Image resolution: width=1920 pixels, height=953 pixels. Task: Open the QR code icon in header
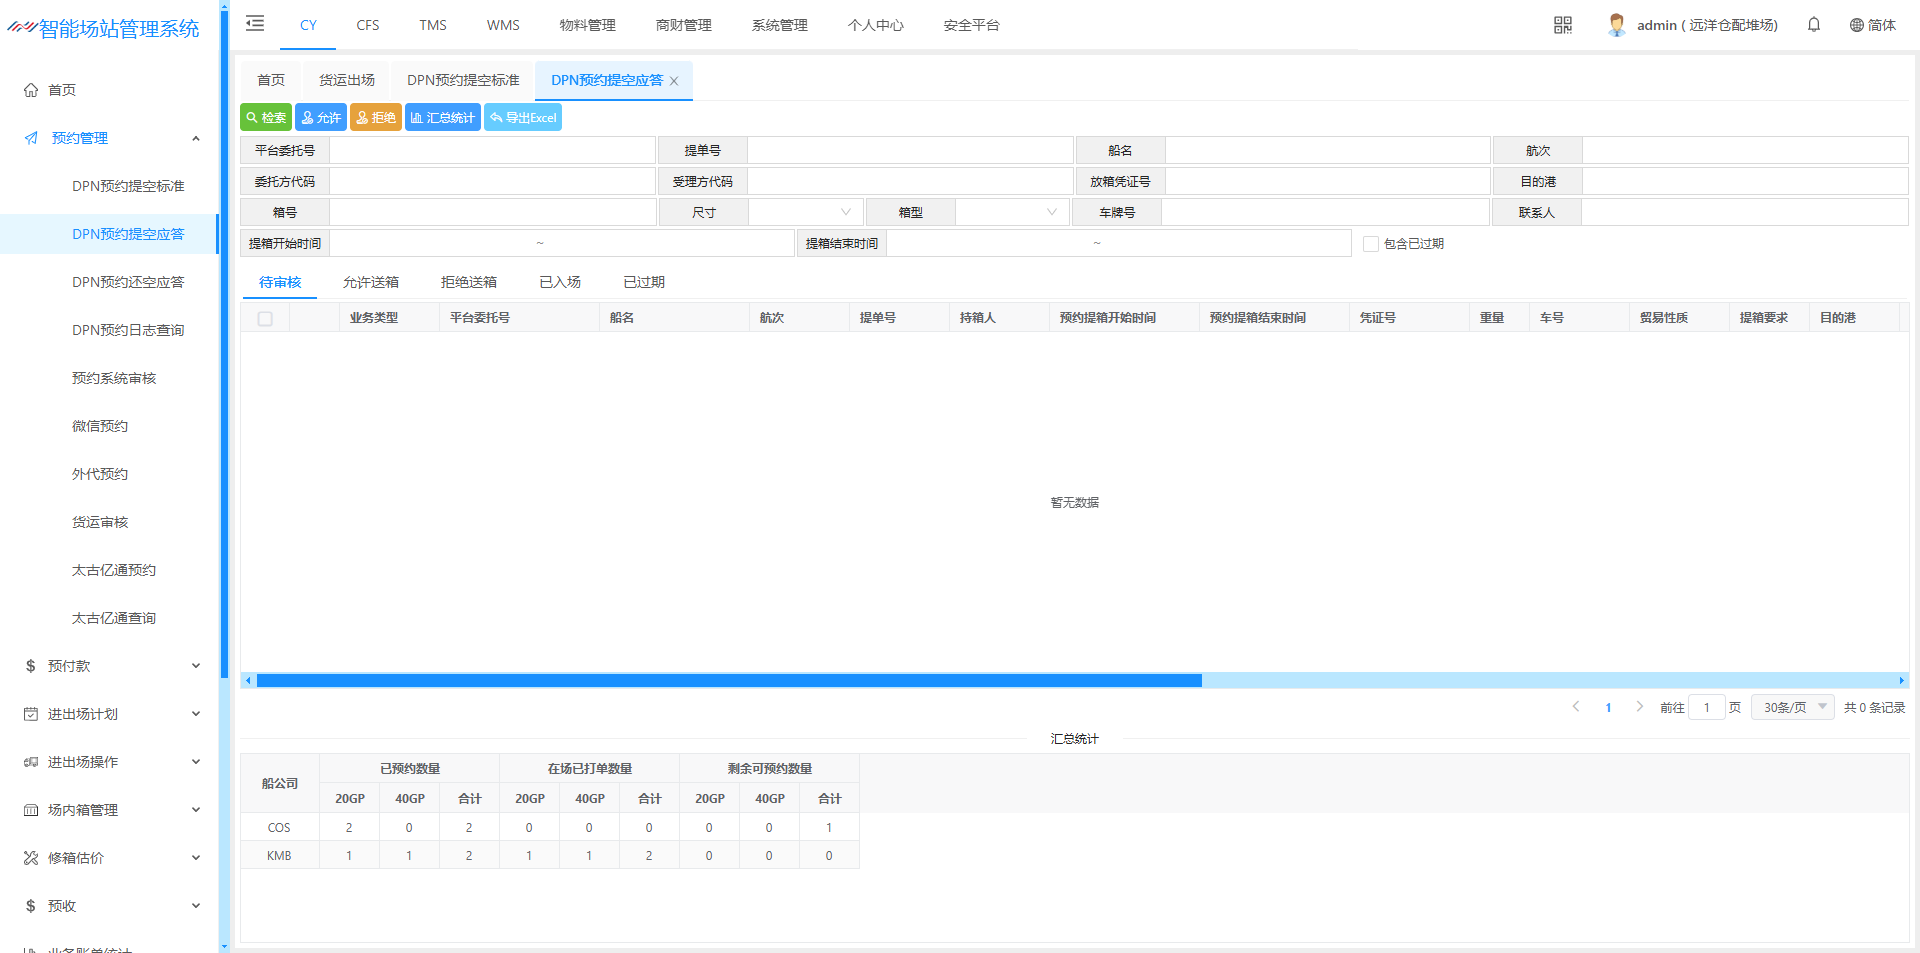[x=1562, y=25]
